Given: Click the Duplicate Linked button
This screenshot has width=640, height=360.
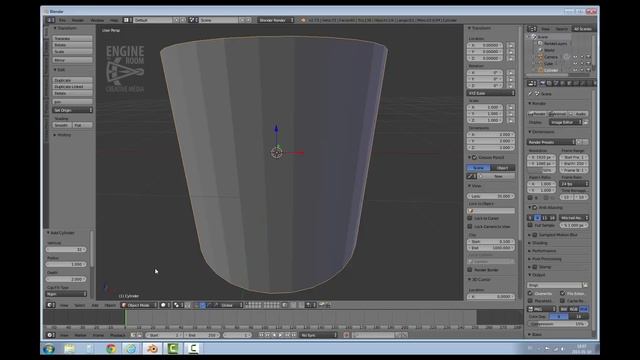Looking at the screenshot, I should (72, 87).
